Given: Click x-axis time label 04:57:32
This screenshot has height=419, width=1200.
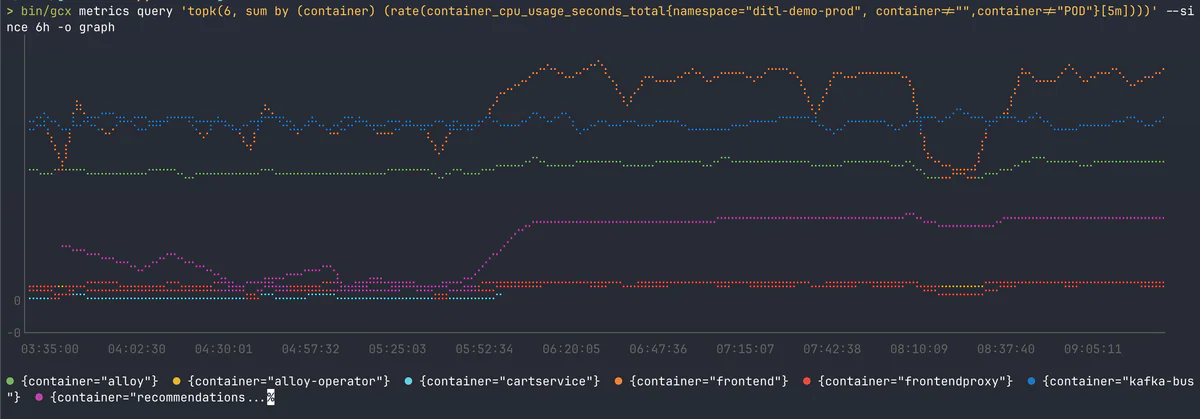Looking at the screenshot, I should tap(311, 349).
